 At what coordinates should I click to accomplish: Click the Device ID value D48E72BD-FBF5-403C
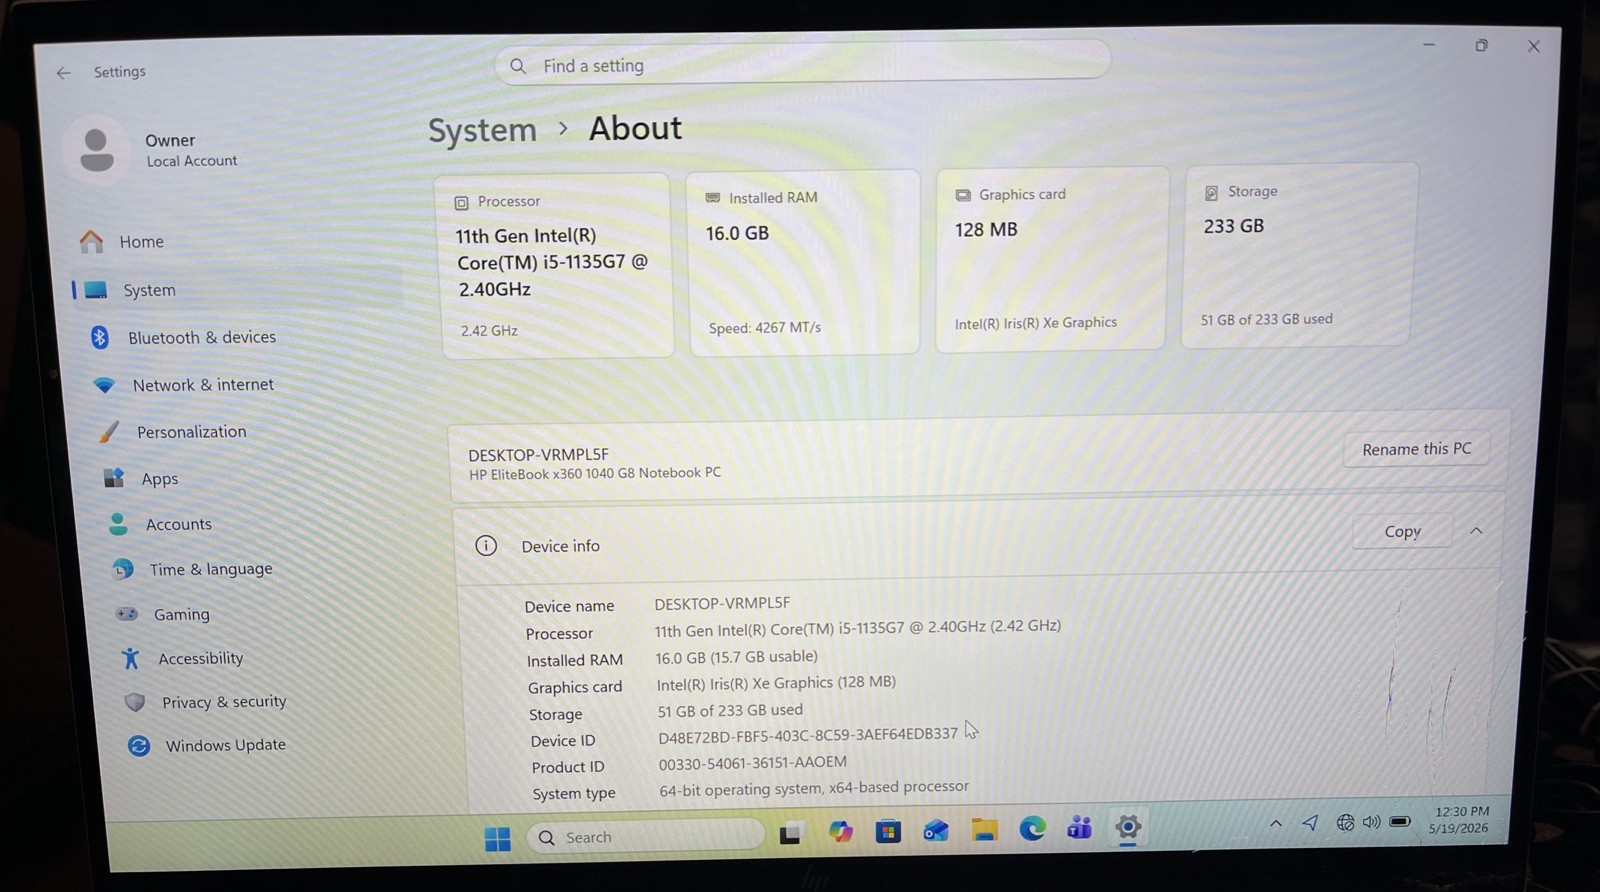[808, 736]
